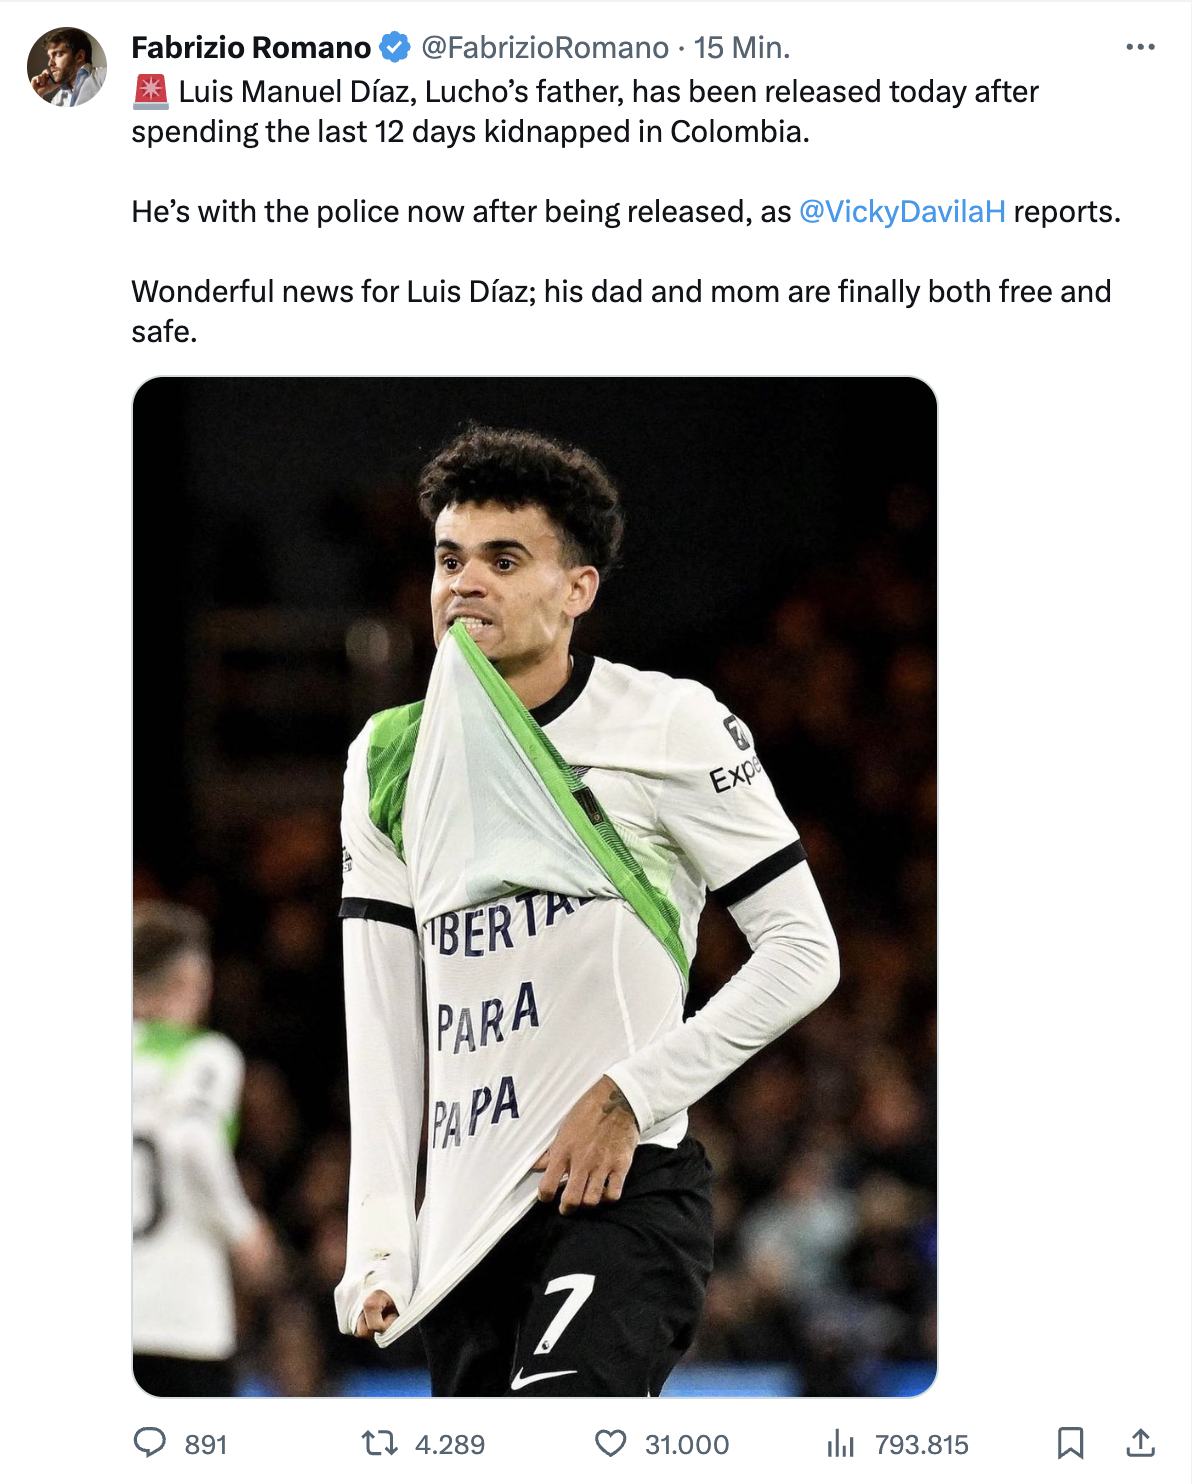
Task: Click the red siren emoji
Action: [x=150, y=92]
